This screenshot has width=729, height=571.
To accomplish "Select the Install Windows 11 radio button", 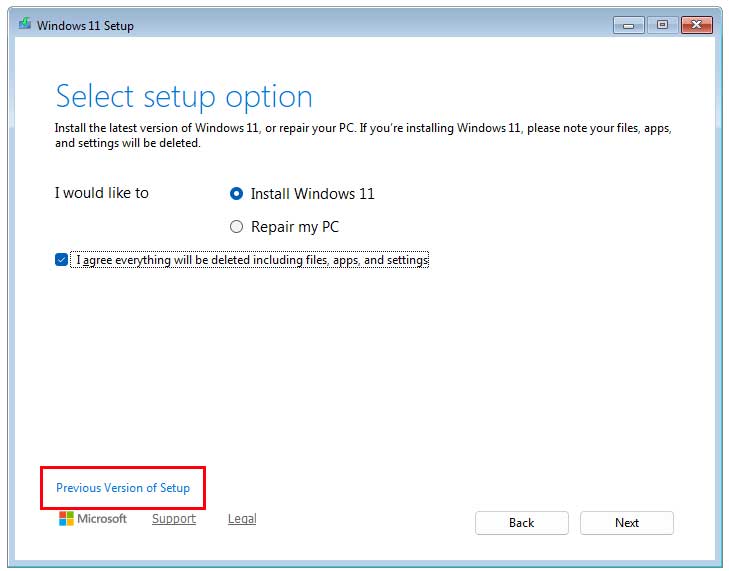I will point(237,193).
